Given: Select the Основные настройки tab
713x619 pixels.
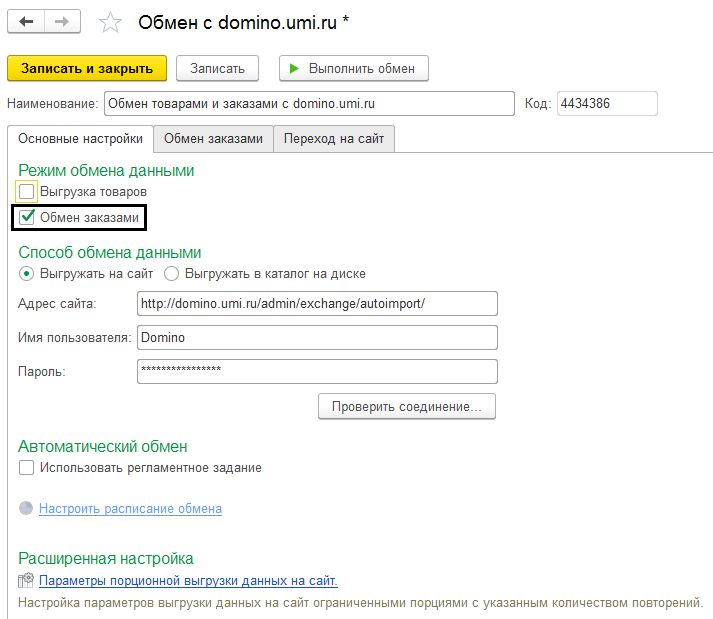Looking at the screenshot, I should click(80, 139).
